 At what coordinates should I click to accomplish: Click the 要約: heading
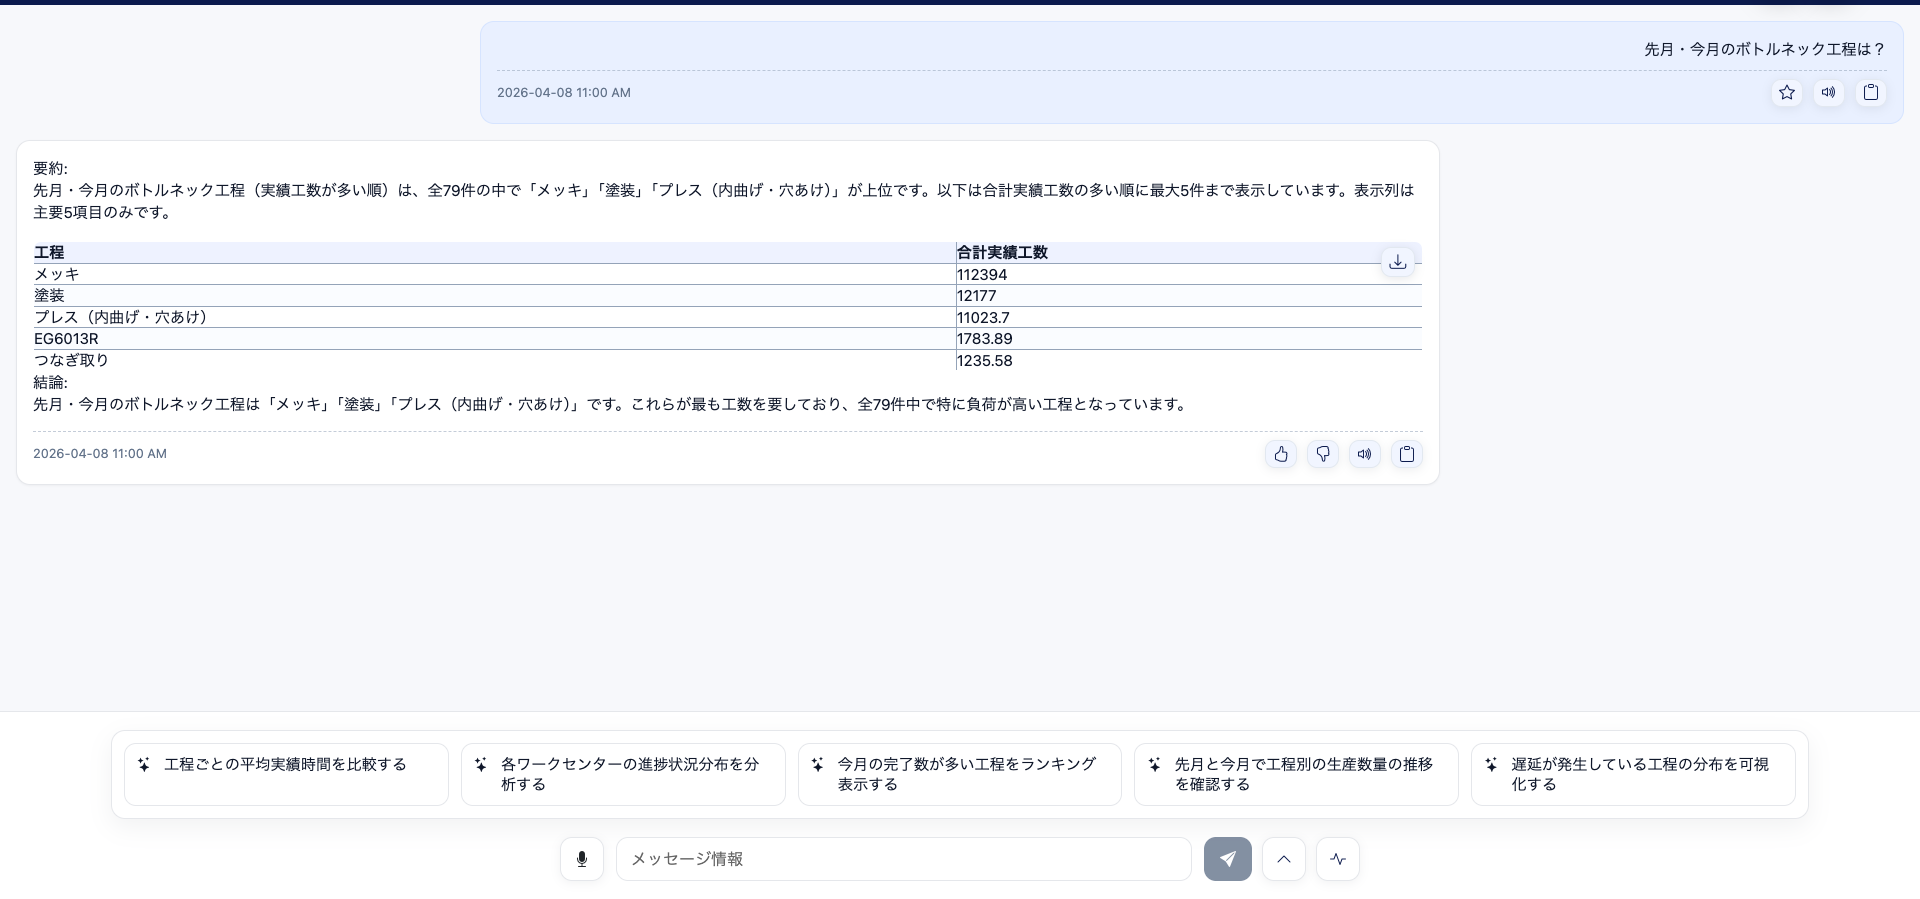51,169
